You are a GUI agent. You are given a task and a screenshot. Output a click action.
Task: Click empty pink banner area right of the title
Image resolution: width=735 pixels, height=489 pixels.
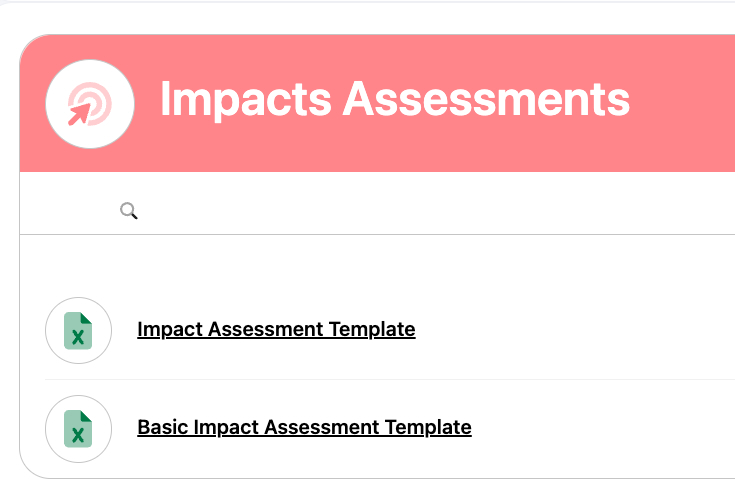685,100
